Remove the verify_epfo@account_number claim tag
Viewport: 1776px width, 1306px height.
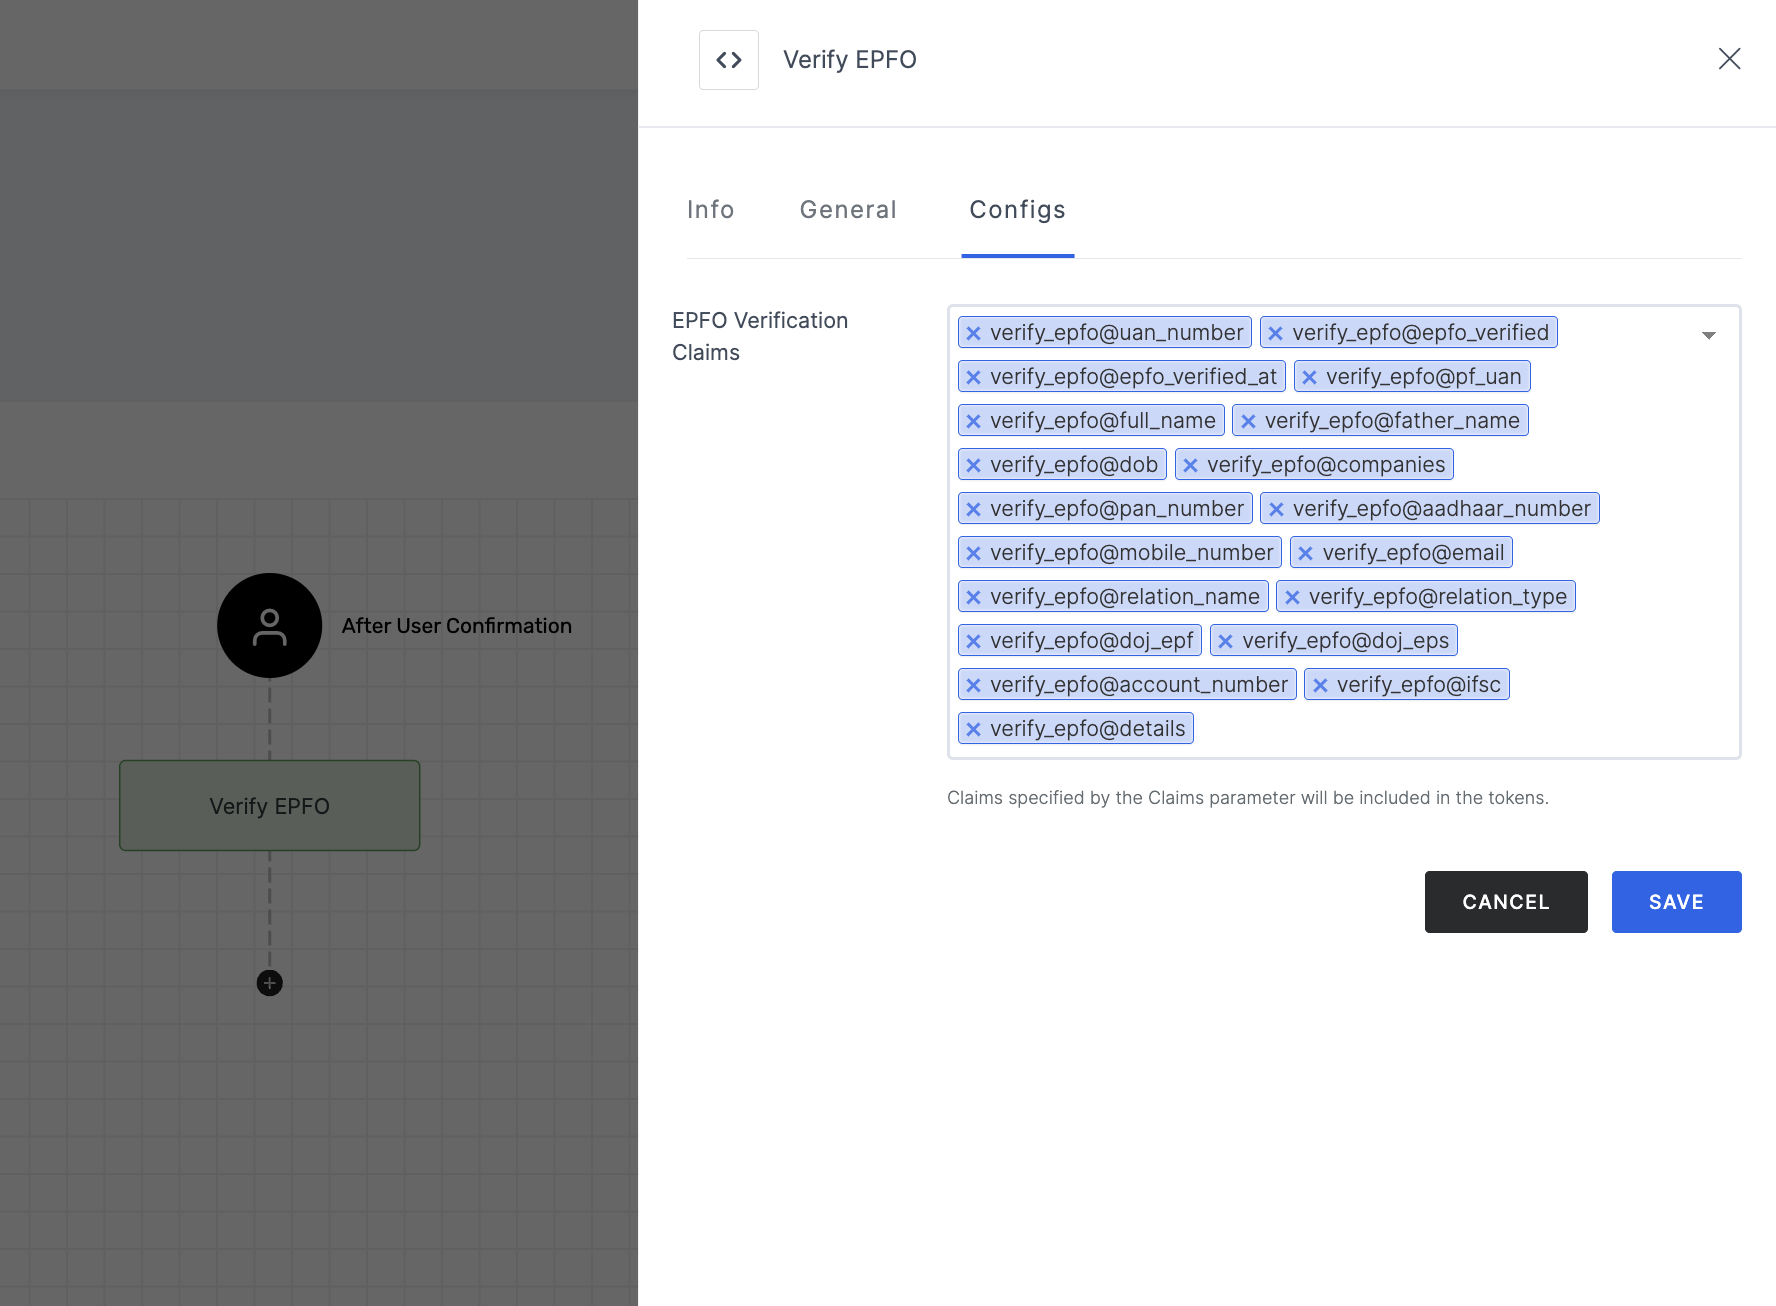pyautogui.click(x=973, y=685)
